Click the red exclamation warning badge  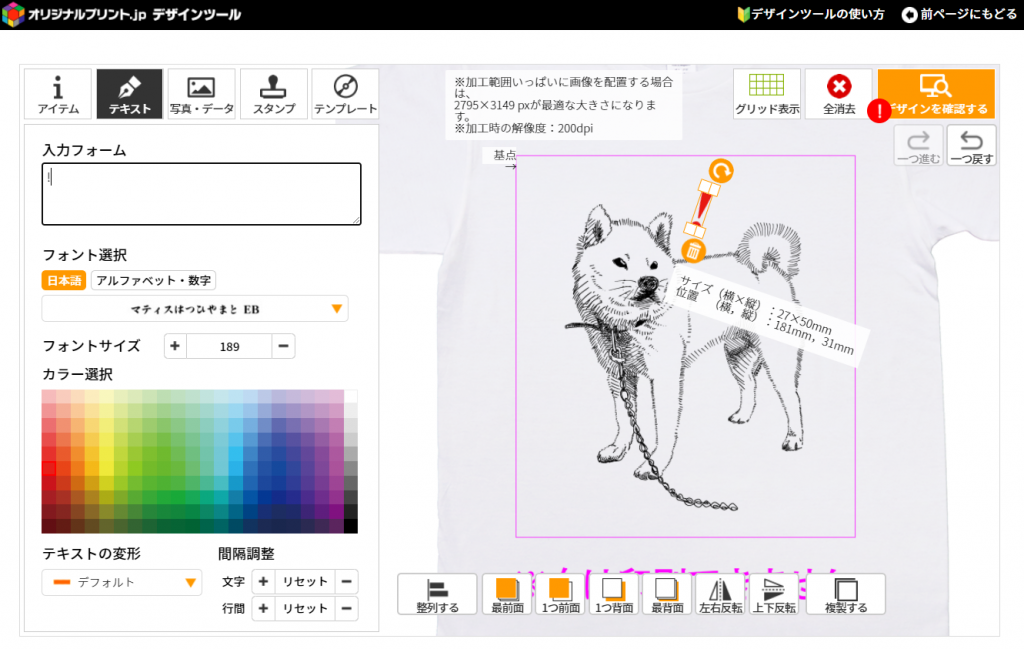879,110
